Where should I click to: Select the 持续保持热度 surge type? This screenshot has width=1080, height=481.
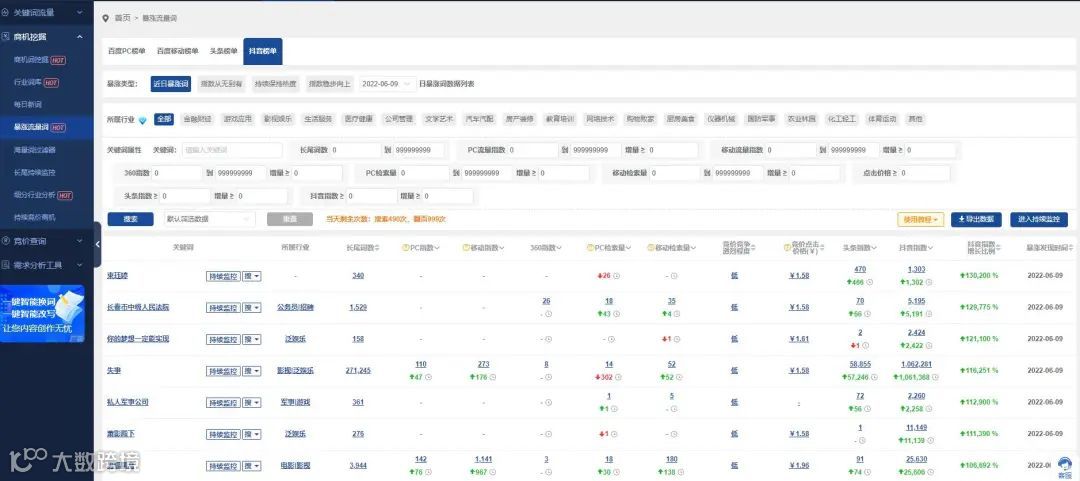point(275,84)
